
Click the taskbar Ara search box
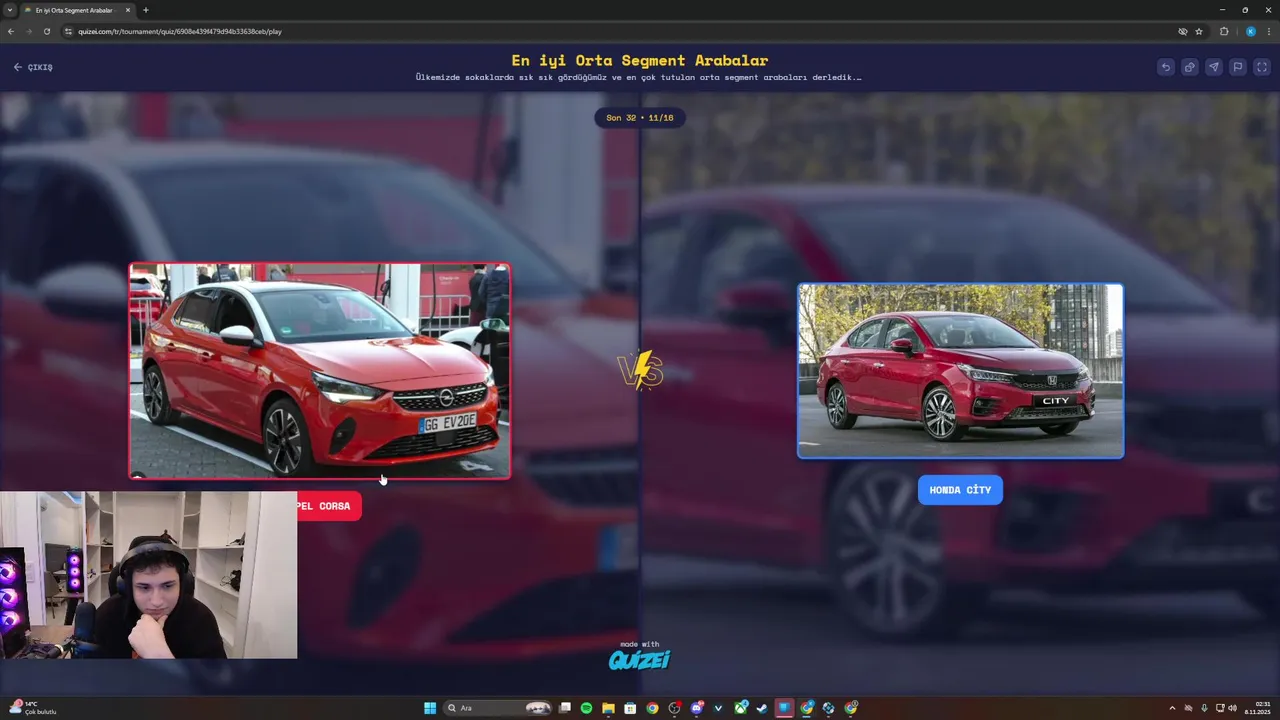point(500,708)
